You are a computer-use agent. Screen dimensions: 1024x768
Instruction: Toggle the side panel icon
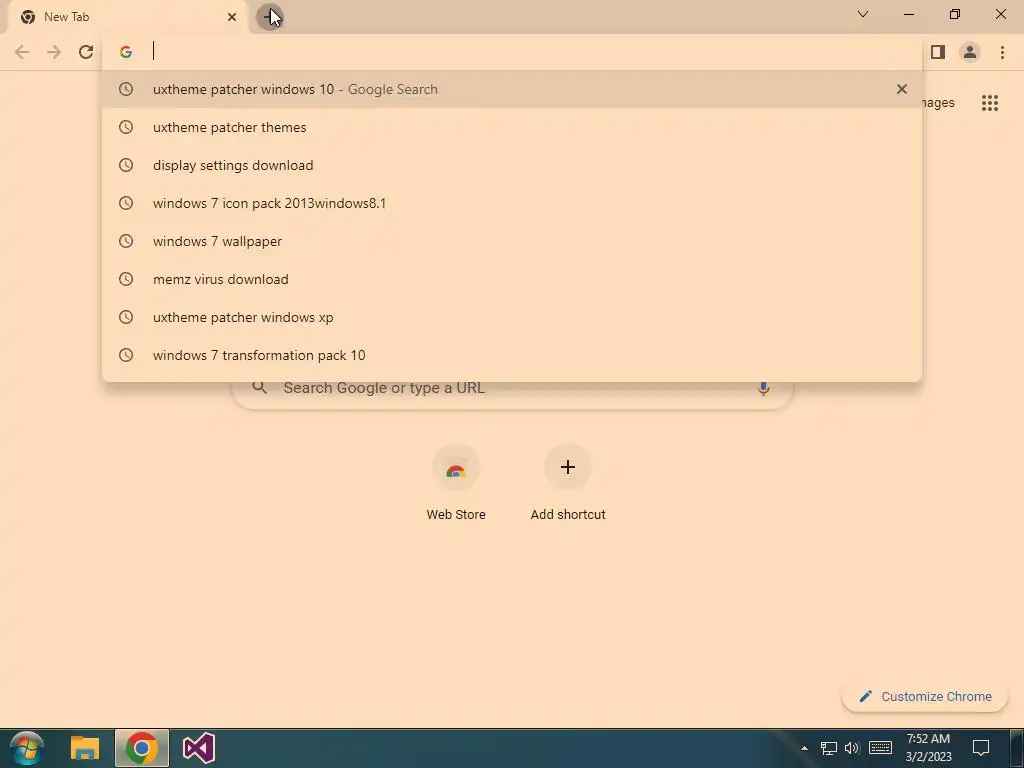[x=938, y=52]
